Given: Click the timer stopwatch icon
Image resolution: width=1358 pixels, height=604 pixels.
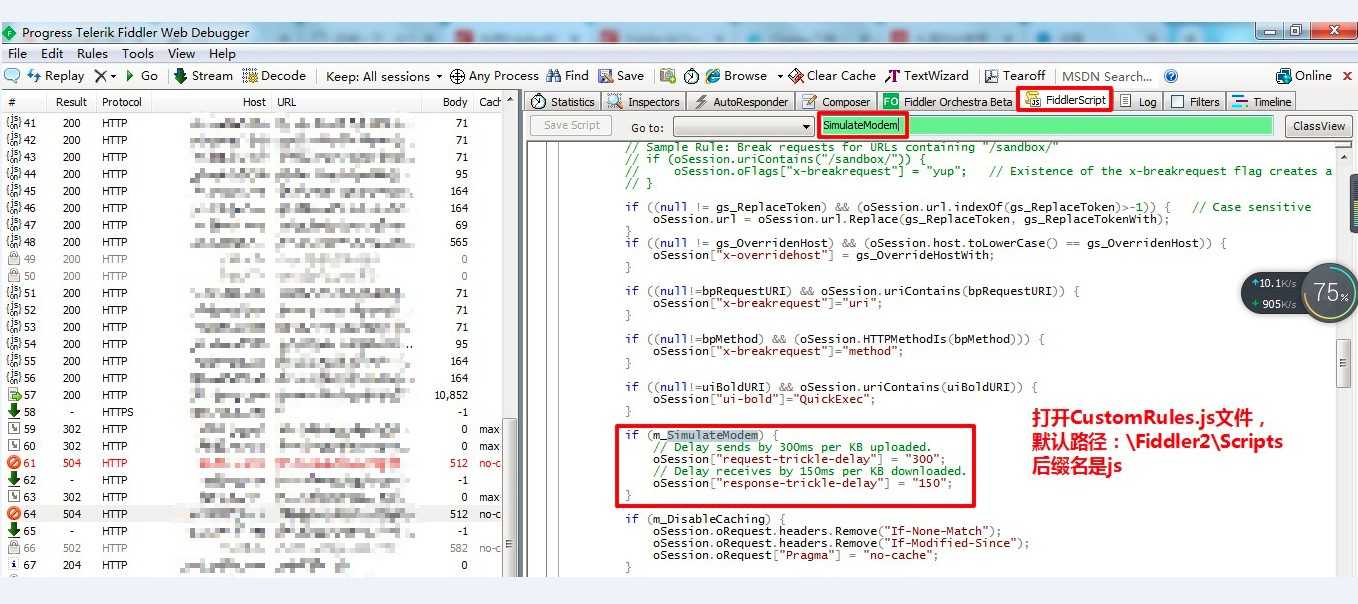Looking at the screenshot, I should click(691, 76).
